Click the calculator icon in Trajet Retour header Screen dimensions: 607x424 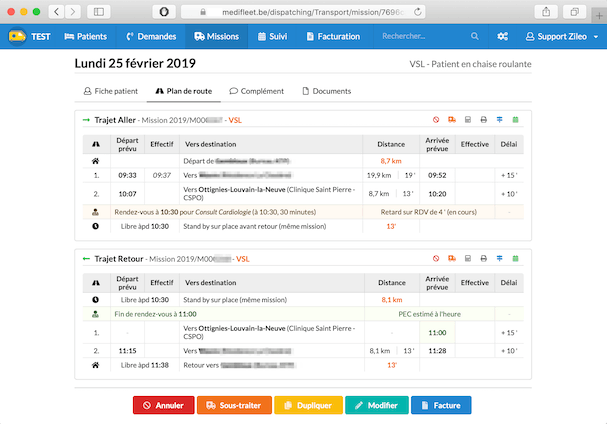(x=468, y=259)
